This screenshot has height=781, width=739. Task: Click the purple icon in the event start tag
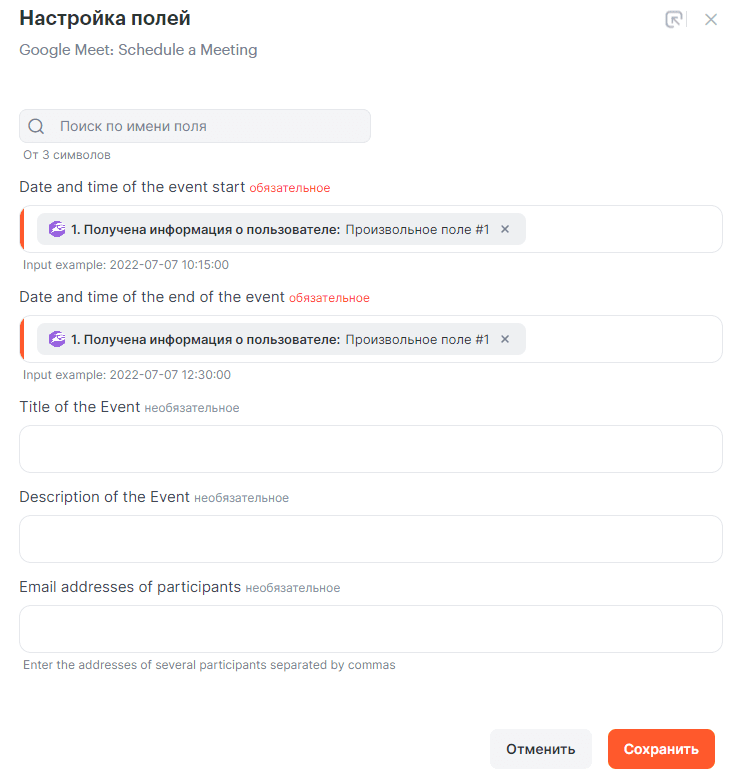[x=58, y=229]
